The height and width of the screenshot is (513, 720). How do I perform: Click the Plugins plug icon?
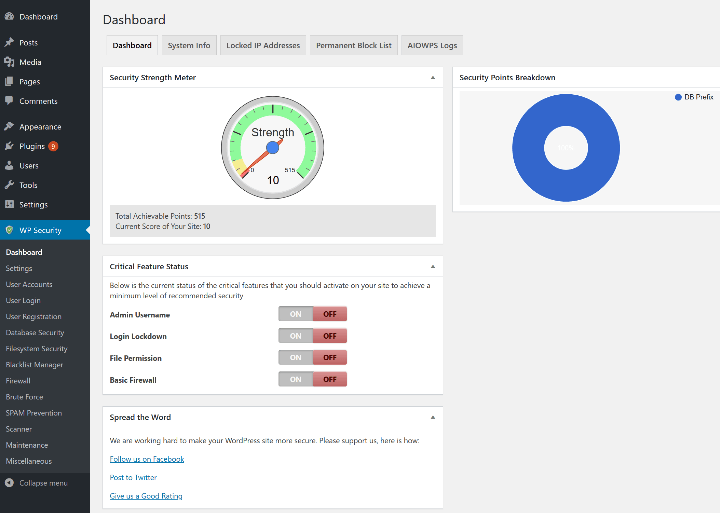(9, 146)
